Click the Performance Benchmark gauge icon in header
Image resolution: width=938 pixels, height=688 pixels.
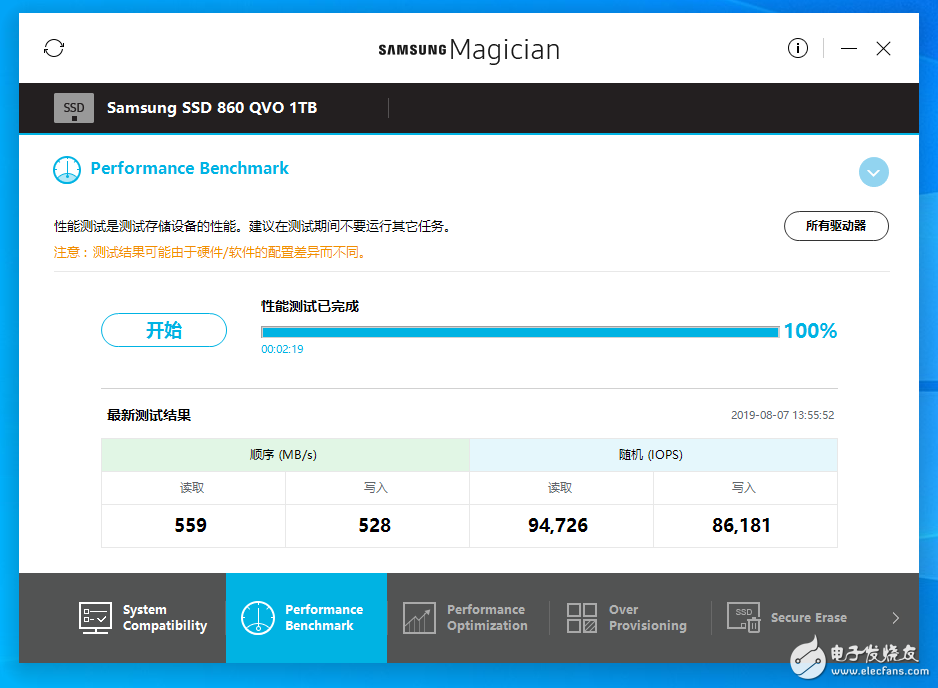tap(67, 170)
